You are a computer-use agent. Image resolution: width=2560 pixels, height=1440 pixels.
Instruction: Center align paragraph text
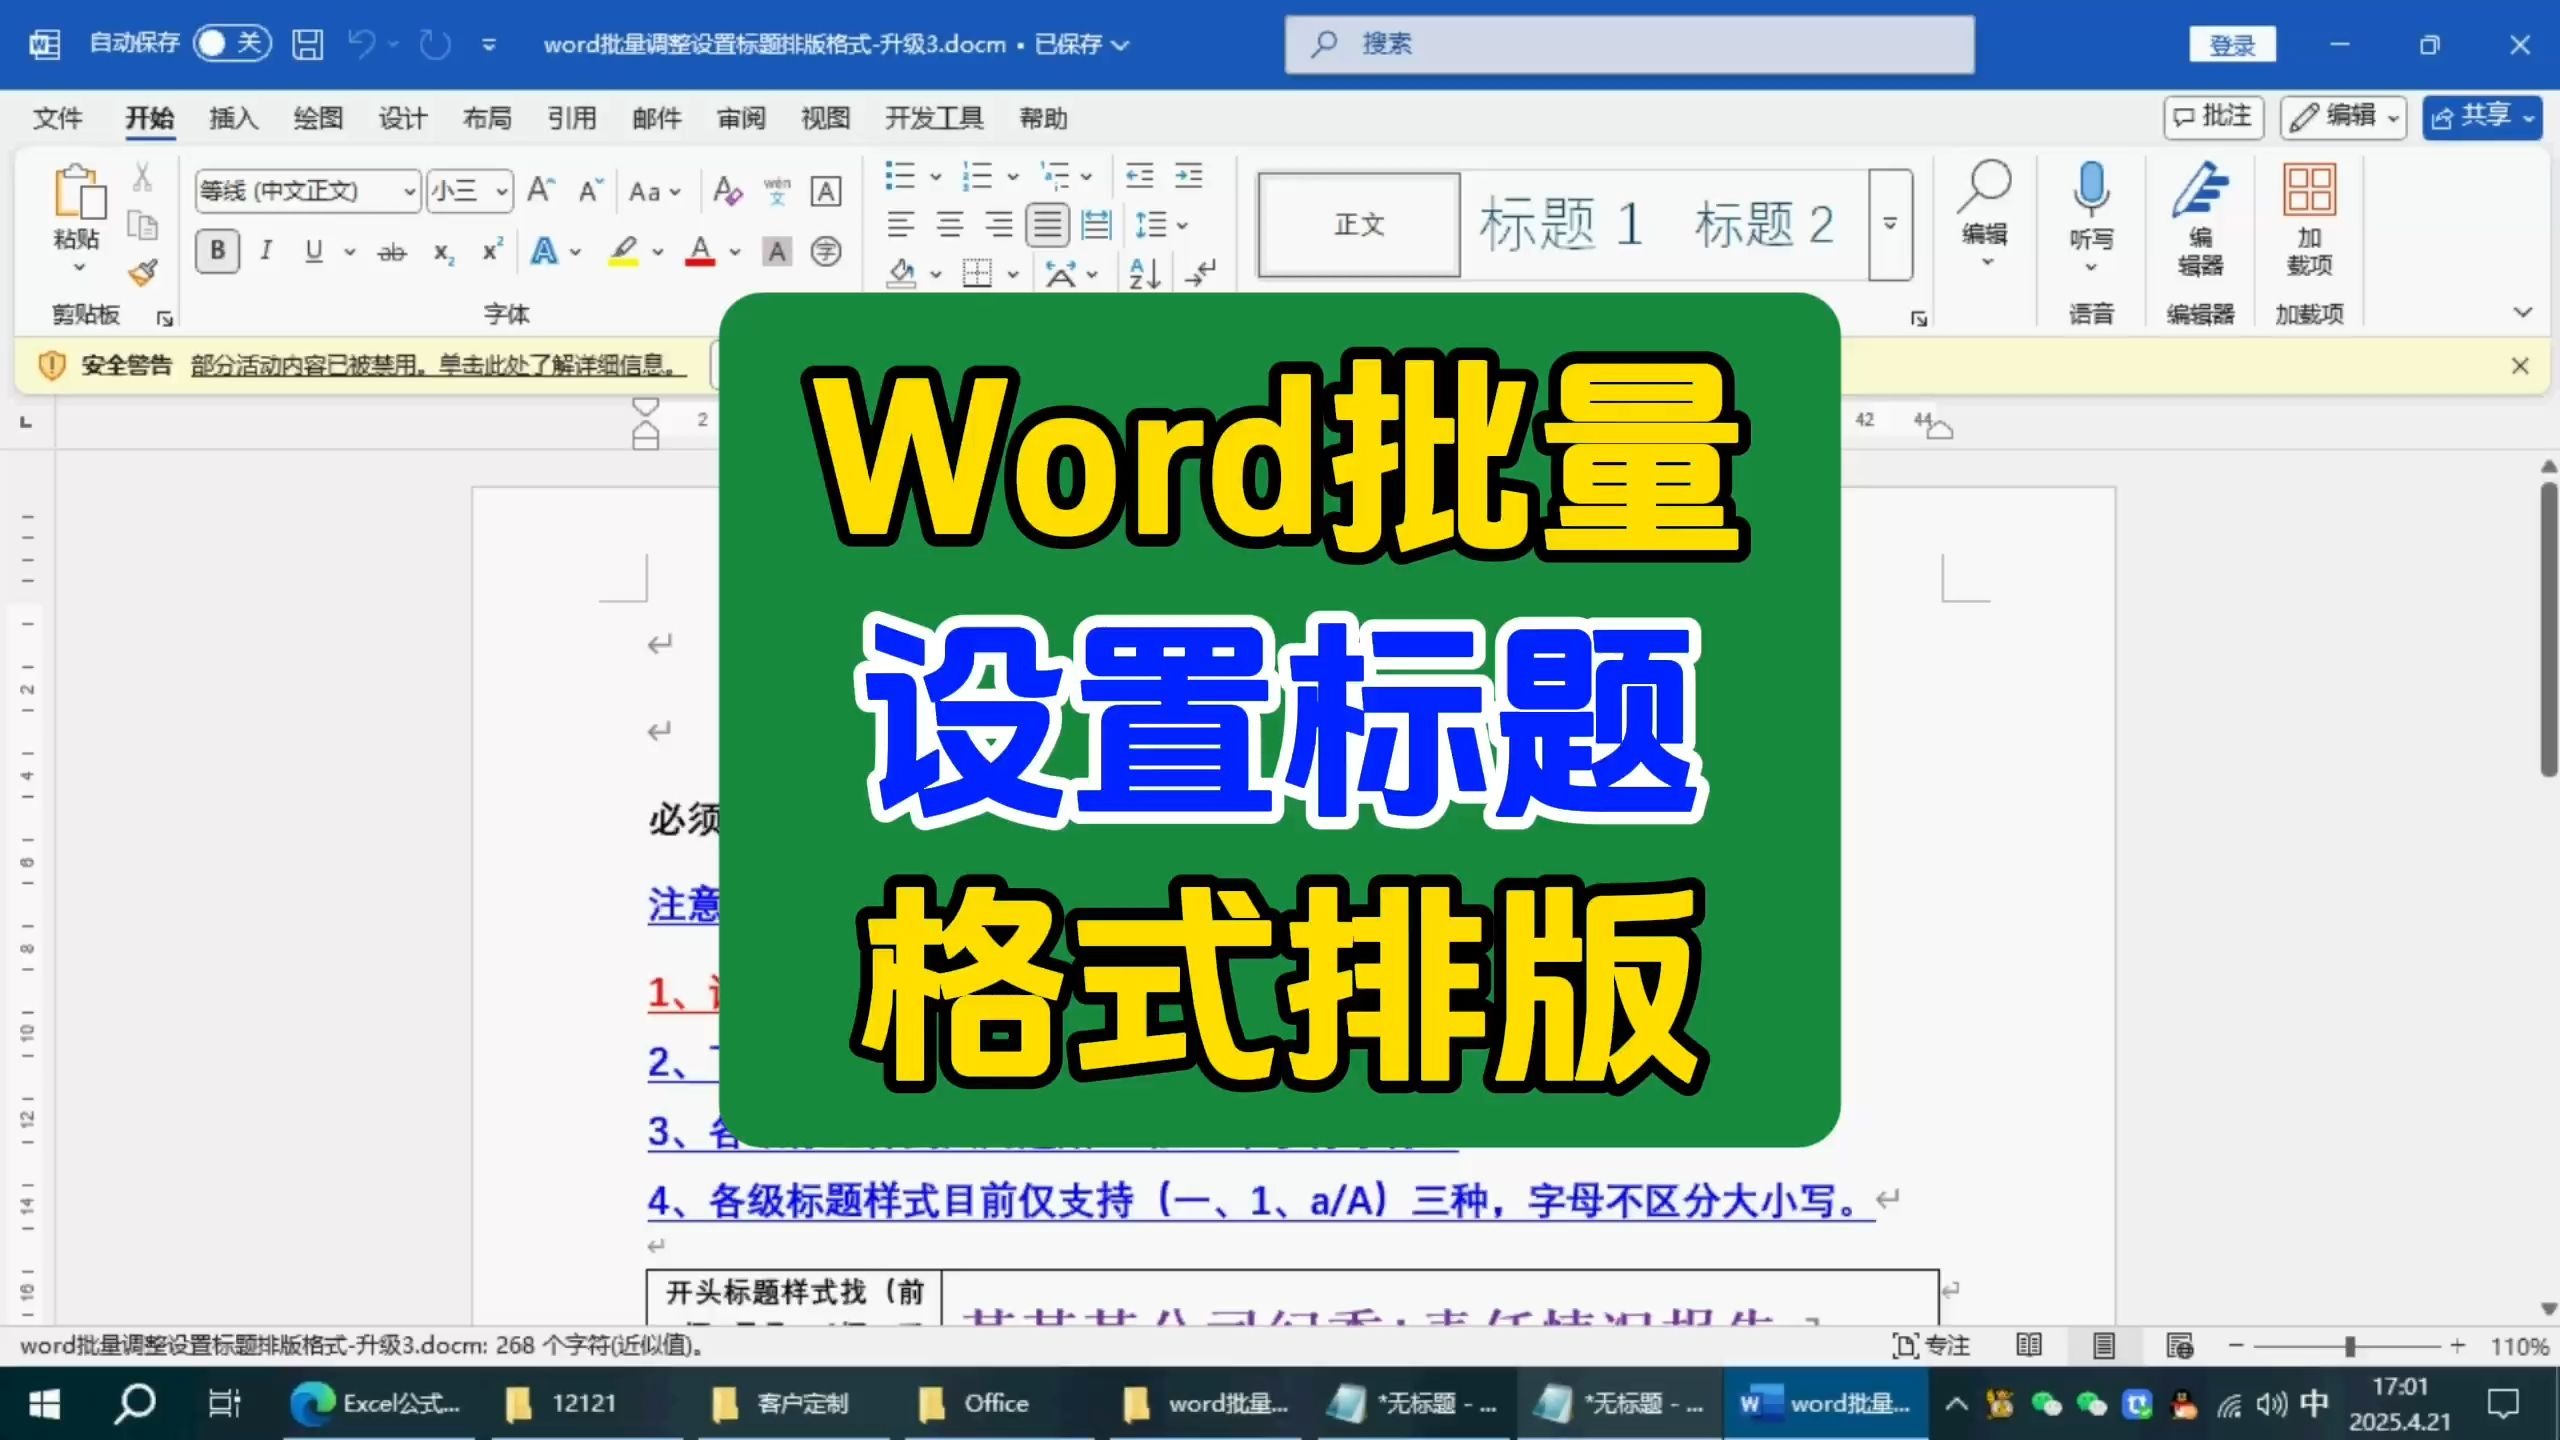[x=950, y=224]
